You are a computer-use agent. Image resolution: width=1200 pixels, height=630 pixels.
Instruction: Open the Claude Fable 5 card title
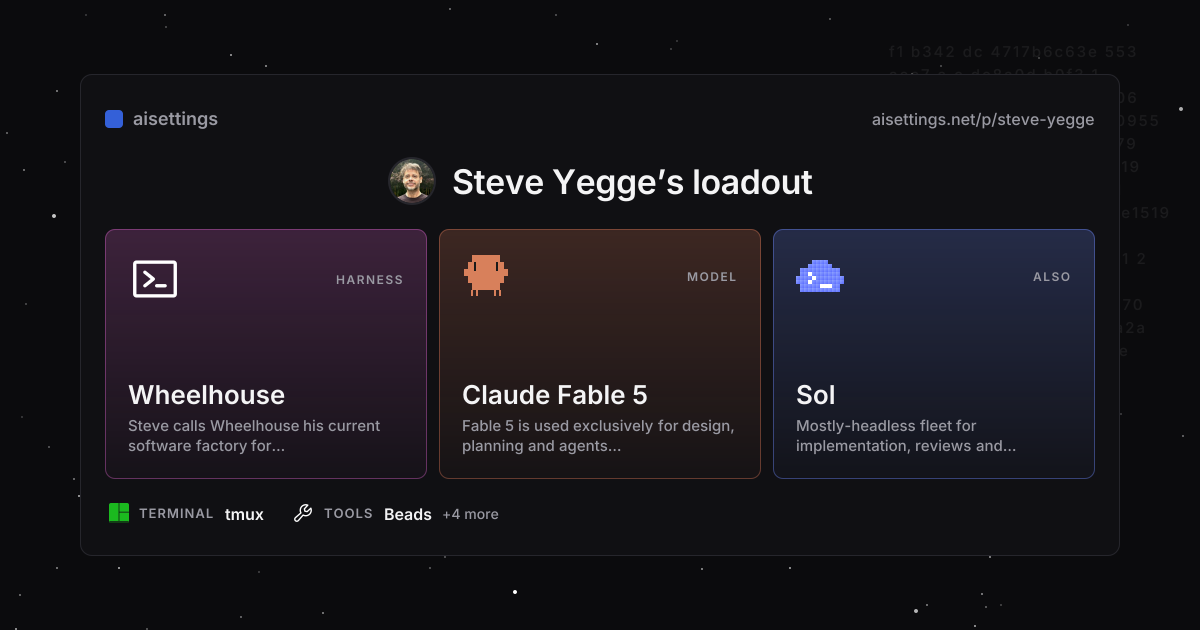(x=555, y=395)
